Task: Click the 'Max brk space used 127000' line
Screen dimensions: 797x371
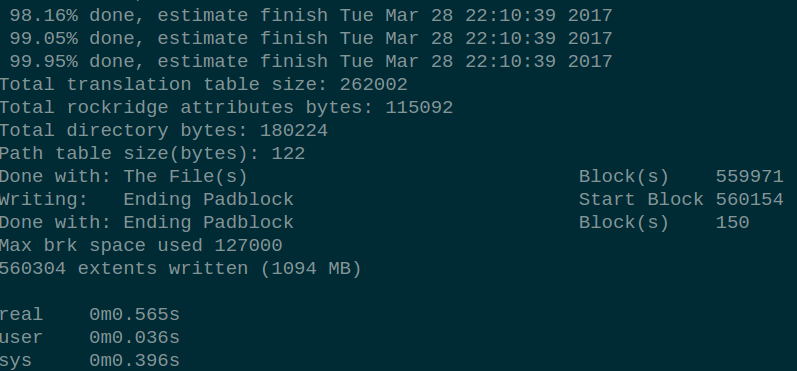Action: 141,245
